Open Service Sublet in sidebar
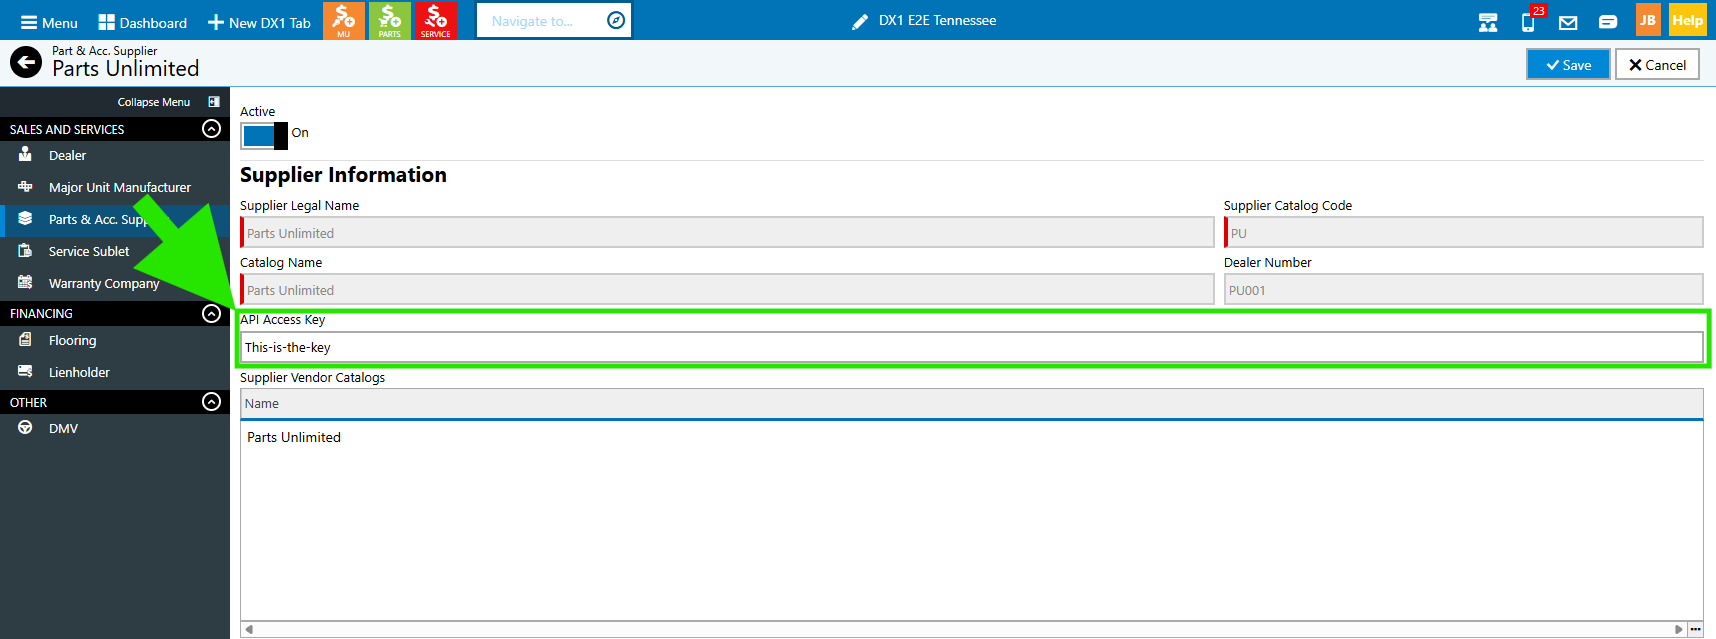 (x=115, y=251)
